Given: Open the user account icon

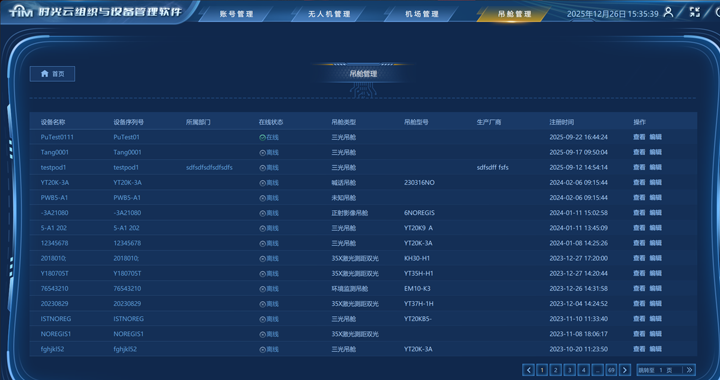Looking at the screenshot, I should click(x=669, y=12).
